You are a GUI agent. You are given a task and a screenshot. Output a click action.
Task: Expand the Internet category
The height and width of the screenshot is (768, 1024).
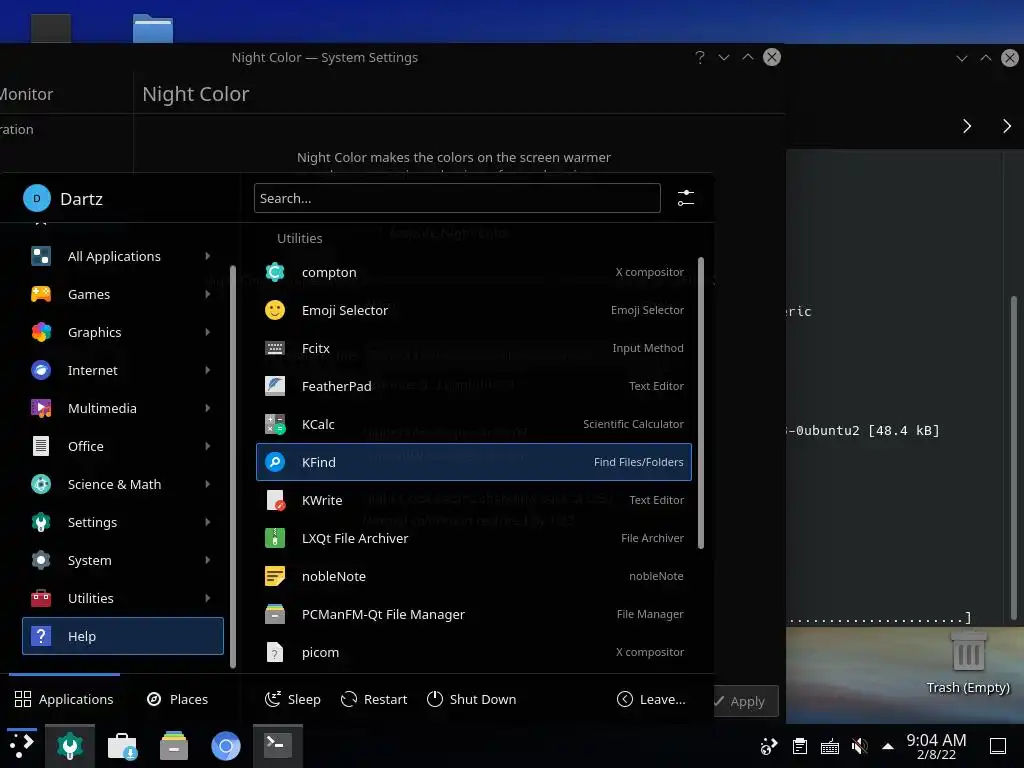click(x=123, y=370)
